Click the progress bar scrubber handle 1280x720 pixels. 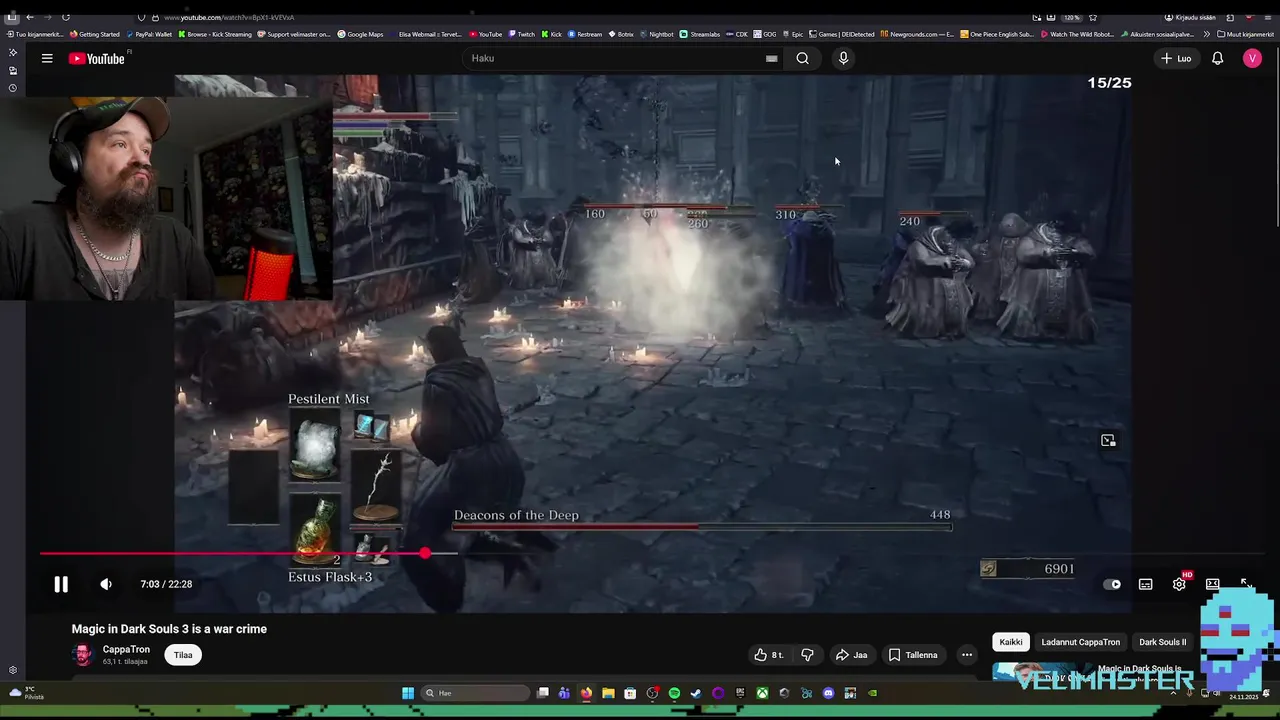click(425, 553)
